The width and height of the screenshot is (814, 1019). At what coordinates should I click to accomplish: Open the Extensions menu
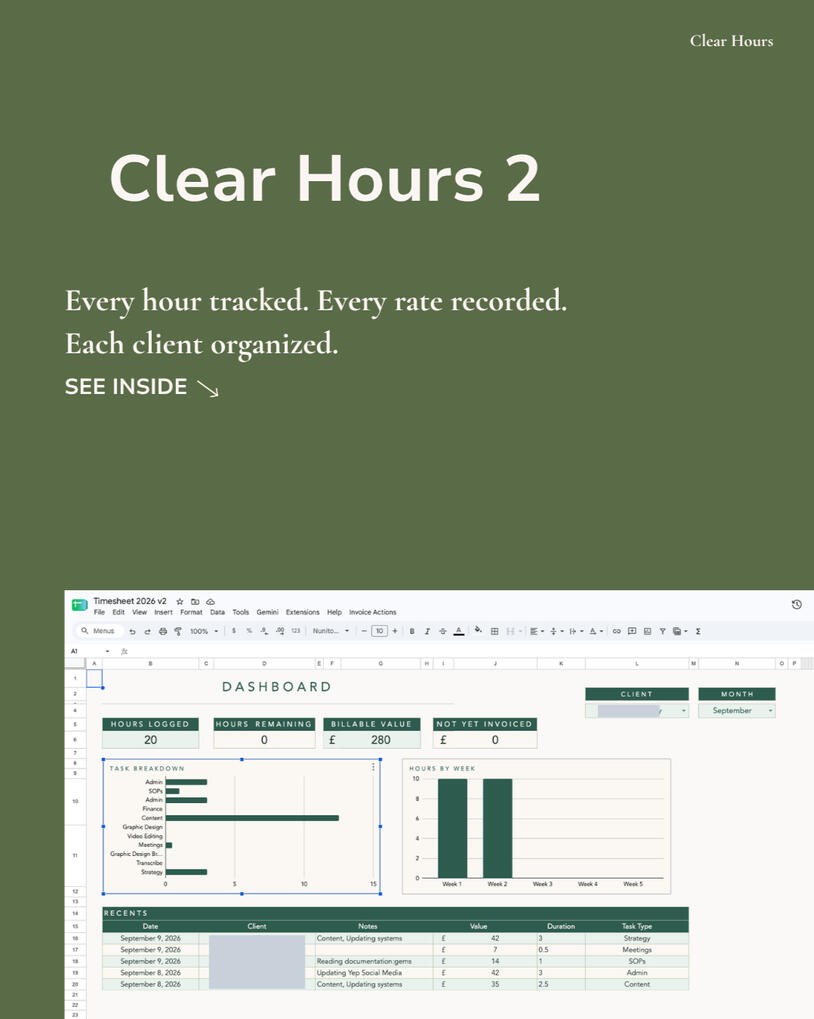pyautogui.click(x=303, y=612)
